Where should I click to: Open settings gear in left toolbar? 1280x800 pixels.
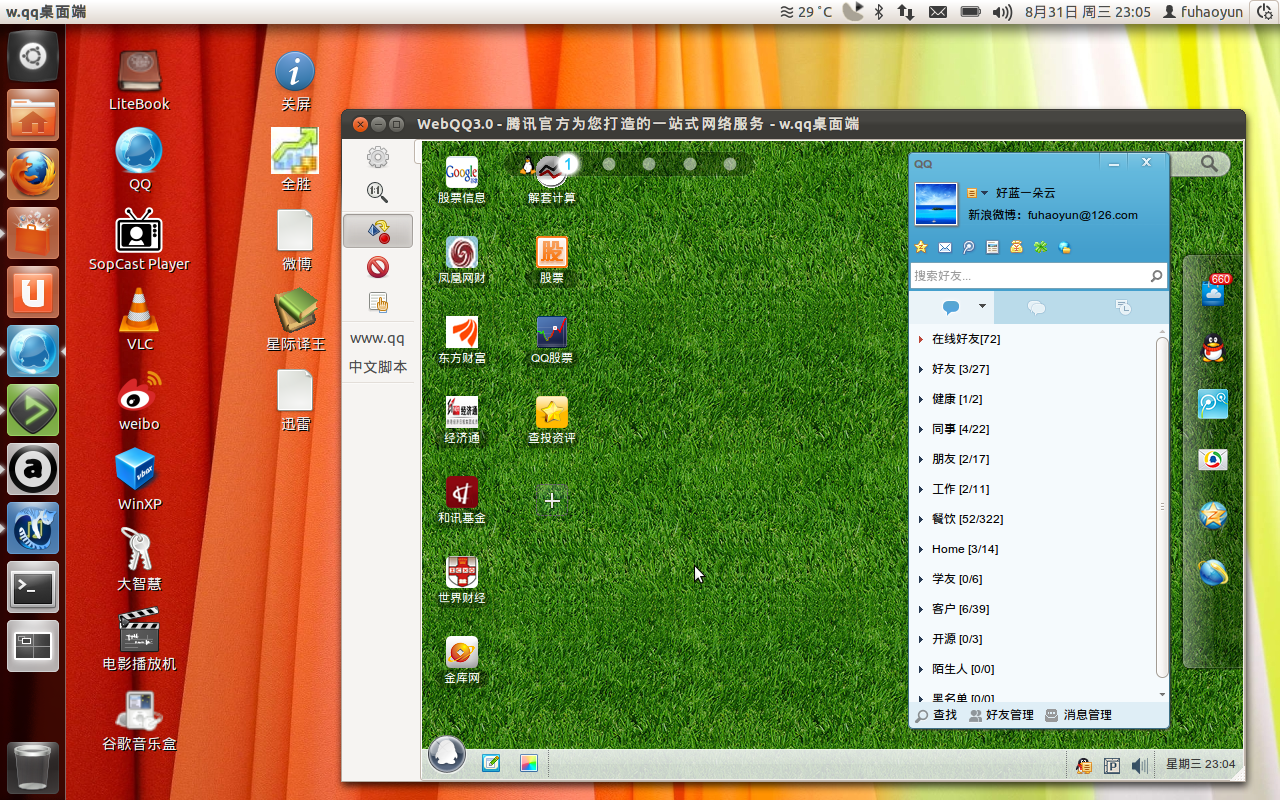click(x=378, y=157)
